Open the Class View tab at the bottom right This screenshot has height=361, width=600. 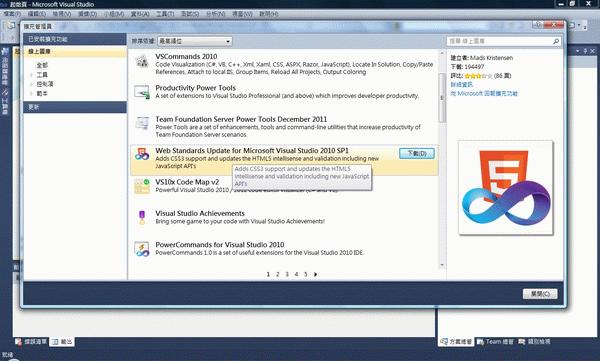[x=534, y=341]
